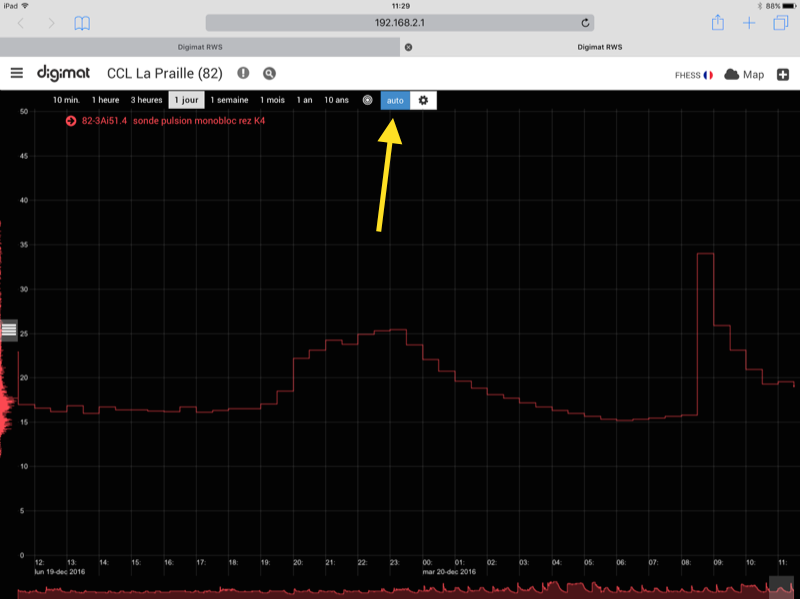This screenshot has height=599, width=800.
Task: Reload the page in Safari
Action: [585, 23]
